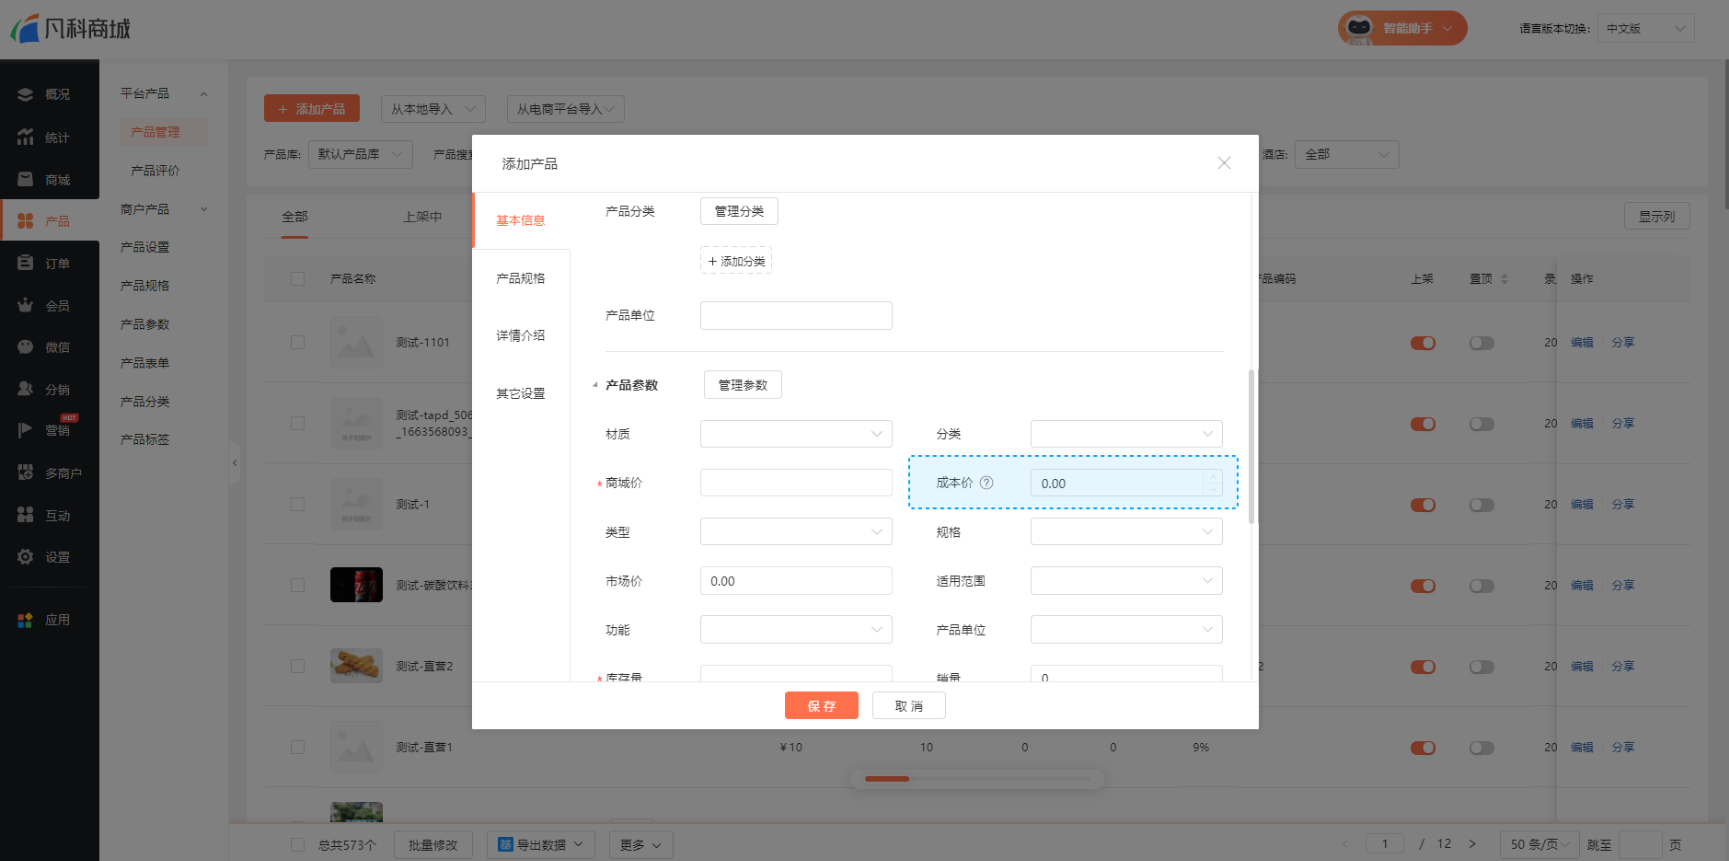
Task: Open the 规格 dropdown
Action: tap(1126, 532)
